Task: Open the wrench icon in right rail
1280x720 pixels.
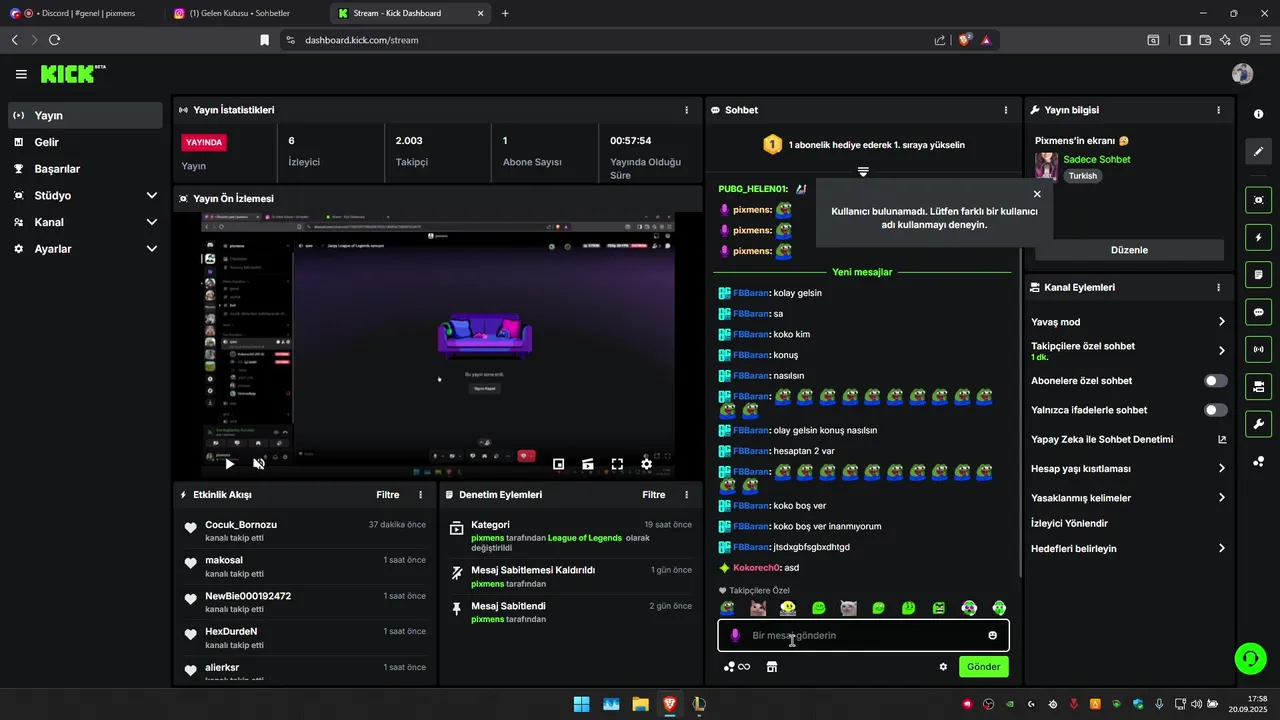Action: coord(1258,424)
